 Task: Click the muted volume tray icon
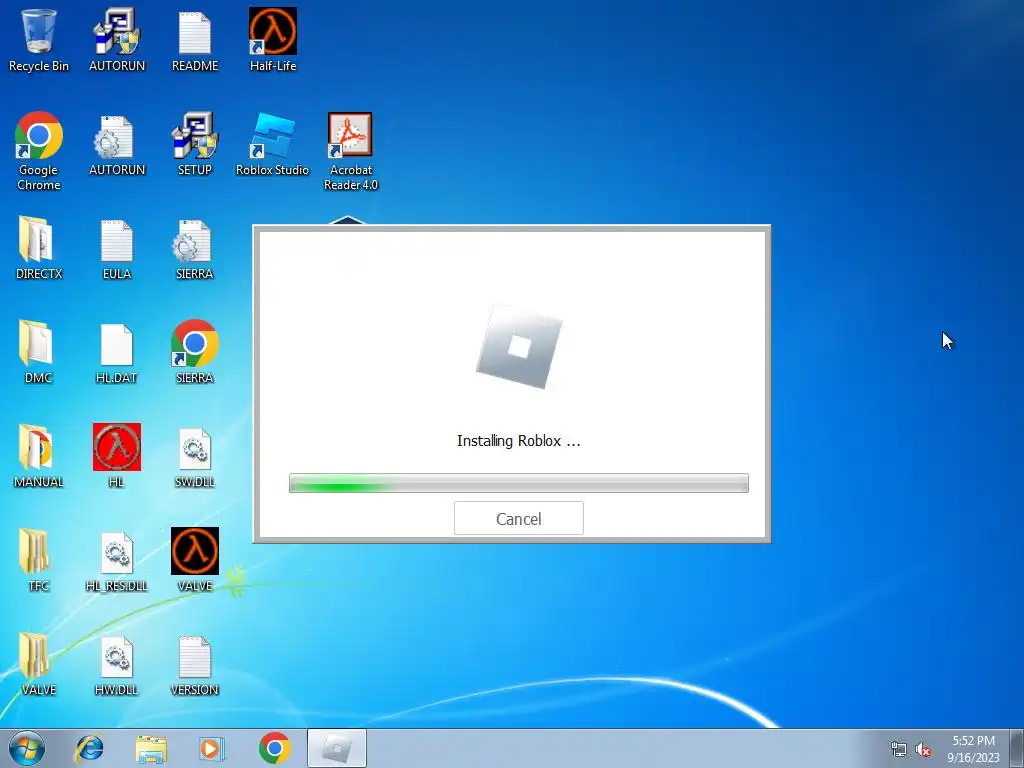[x=923, y=749]
